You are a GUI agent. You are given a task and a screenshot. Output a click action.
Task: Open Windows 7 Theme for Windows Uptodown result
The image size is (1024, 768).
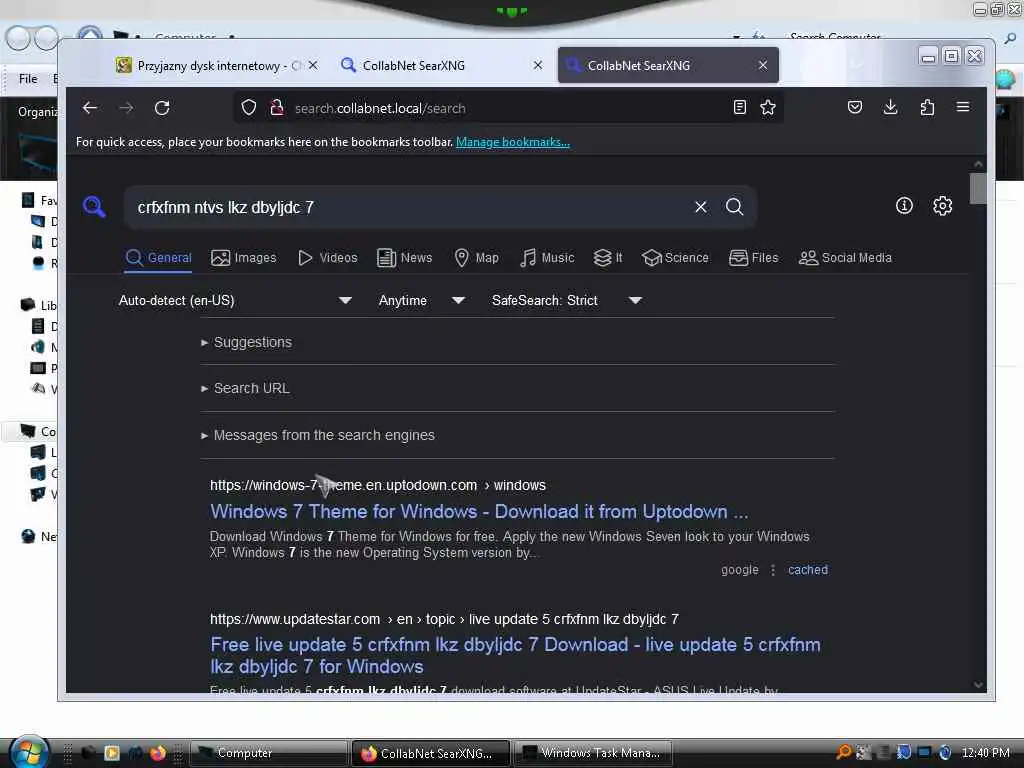pos(479,511)
